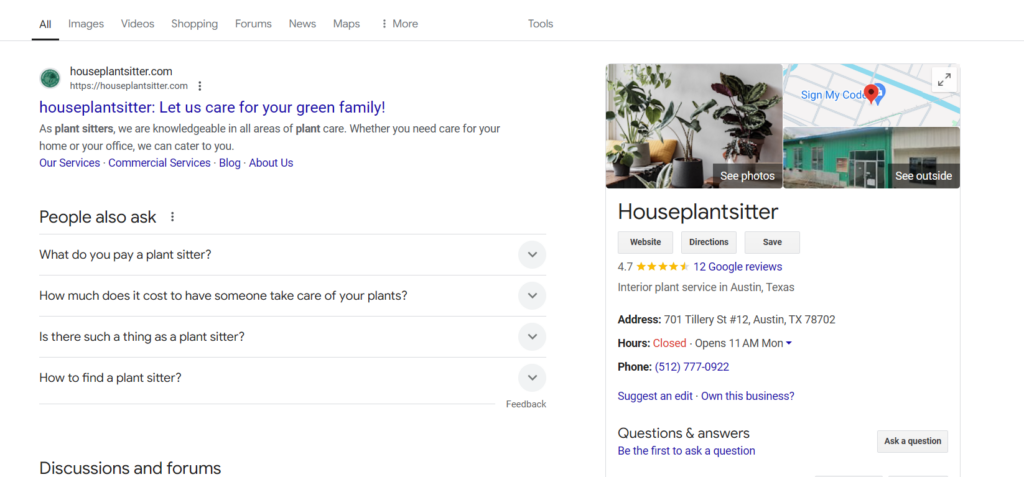Switch to the Images tab

coord(86,24)
